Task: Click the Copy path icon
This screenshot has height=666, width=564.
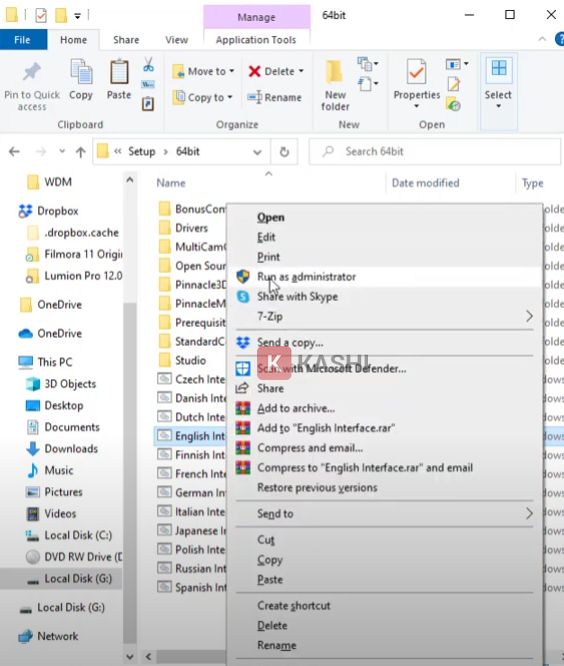Action: tap(148, 85)
